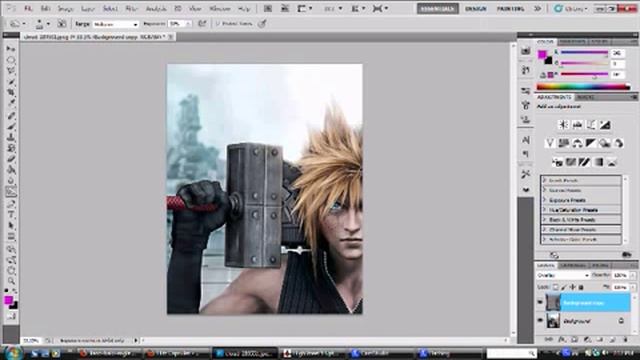Open the Image menu
The width and height of the screenshot is (640, 360).
click(65, 9)
